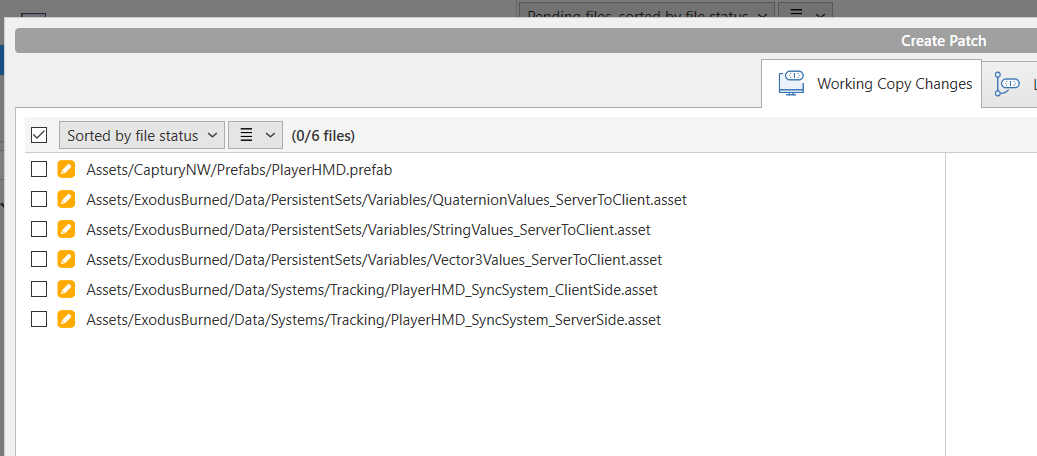The image size is (1037, 456).
Task: Toggle the select-all files checkbox
Action: (x=39, y=135)
